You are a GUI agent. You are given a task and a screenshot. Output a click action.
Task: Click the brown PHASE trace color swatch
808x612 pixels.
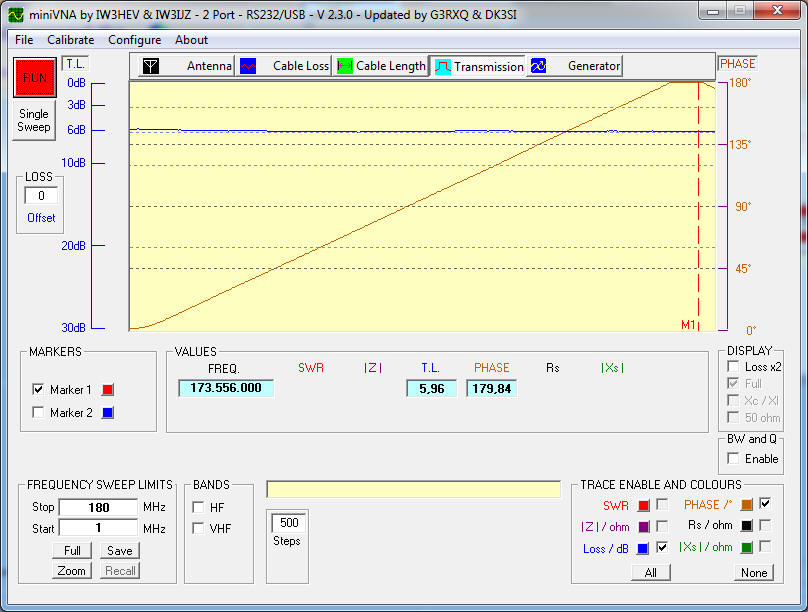tap(747, 505)
